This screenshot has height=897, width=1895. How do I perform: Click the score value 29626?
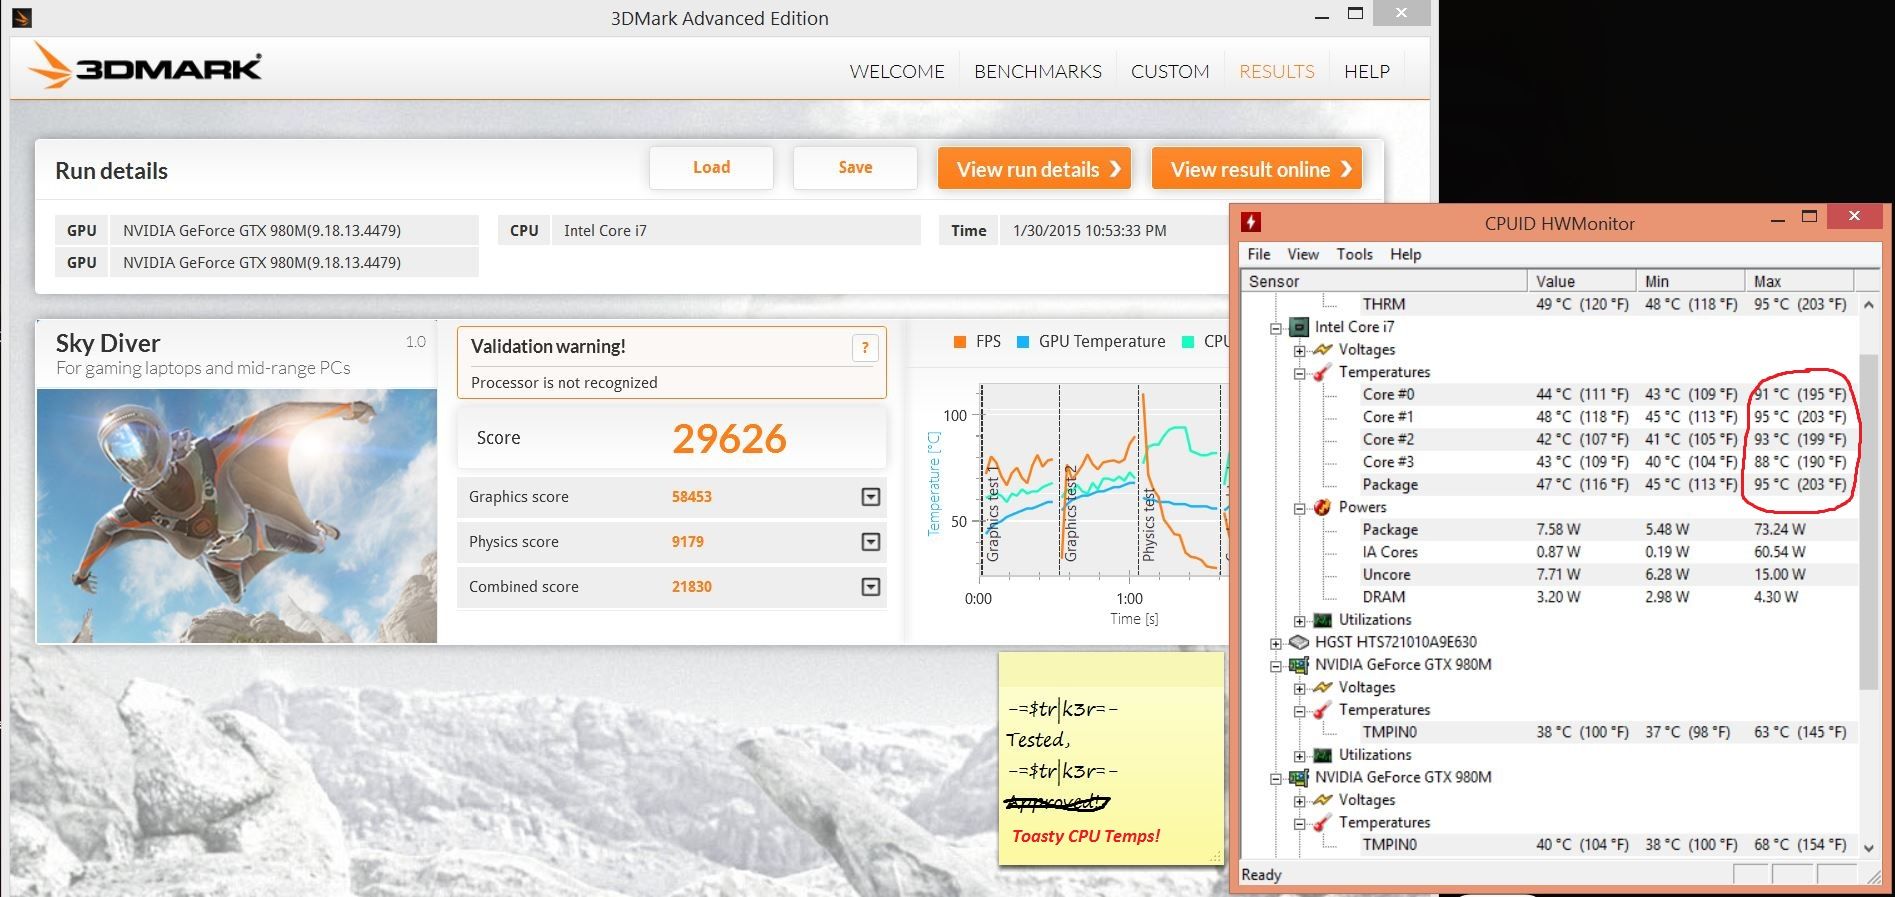click(x=729, y=439)
